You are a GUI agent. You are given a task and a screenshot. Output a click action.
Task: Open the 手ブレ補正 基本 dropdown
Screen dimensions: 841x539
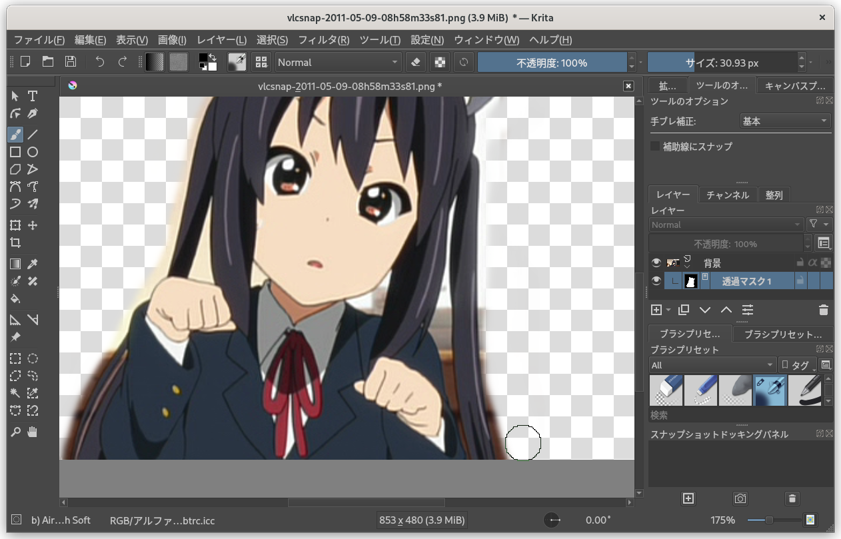pyautogui.click(x=785, y=121)
